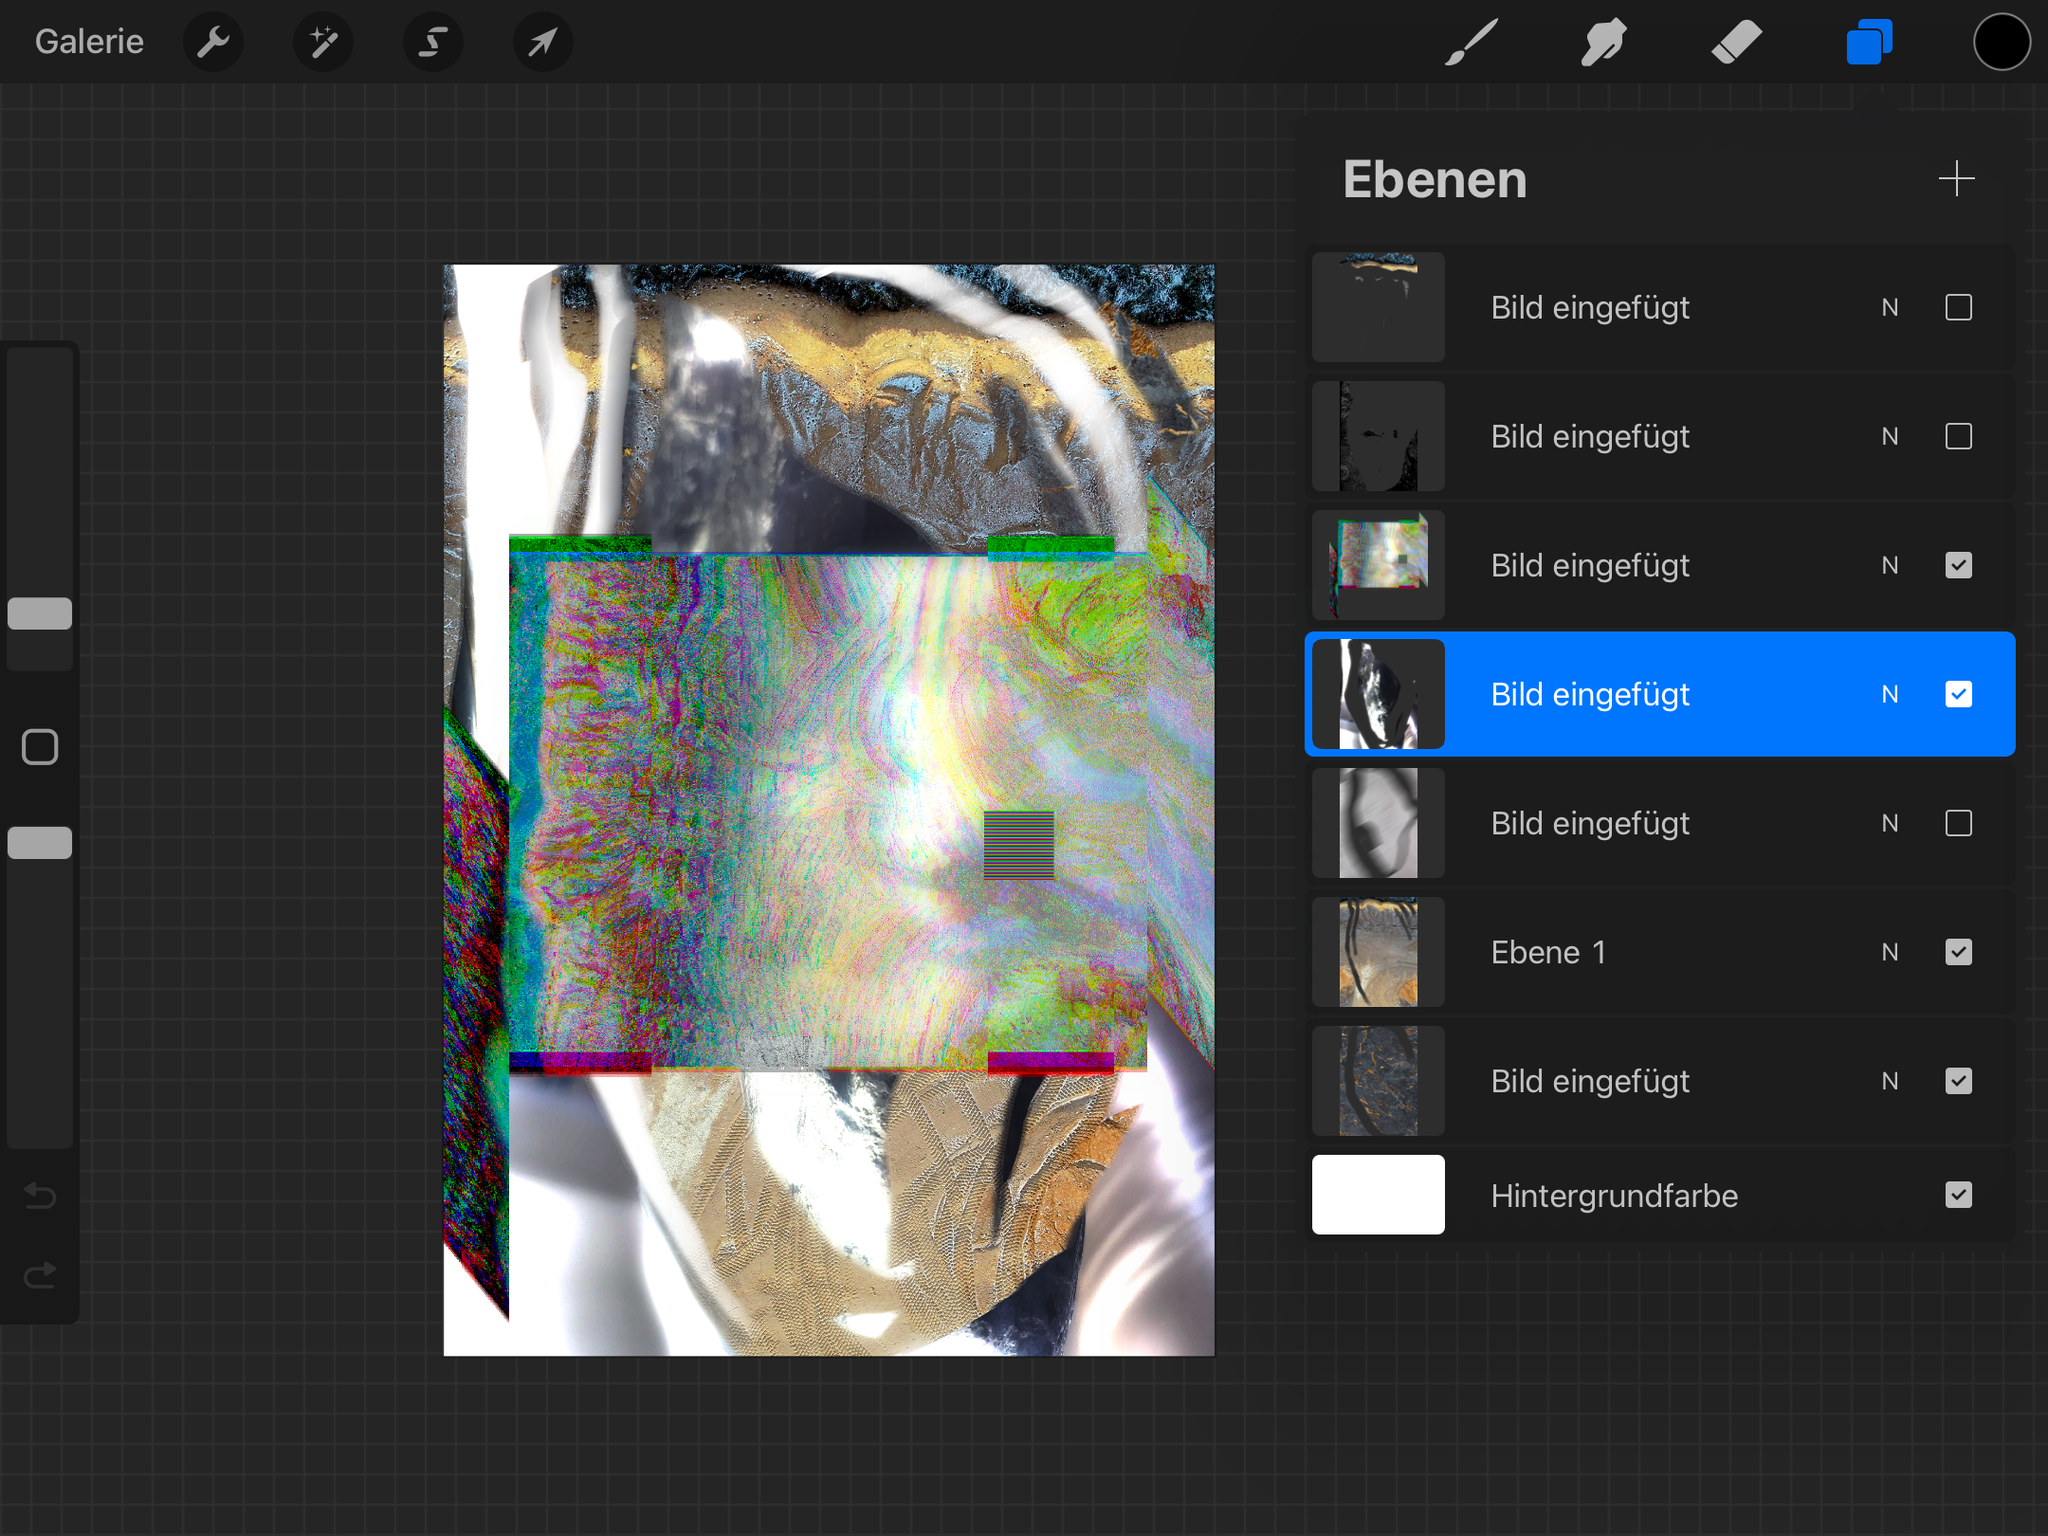Disable Hintergrundfarbe visibility checkbox
2048x1536 pixels.
click(x=1958, y=1195)
